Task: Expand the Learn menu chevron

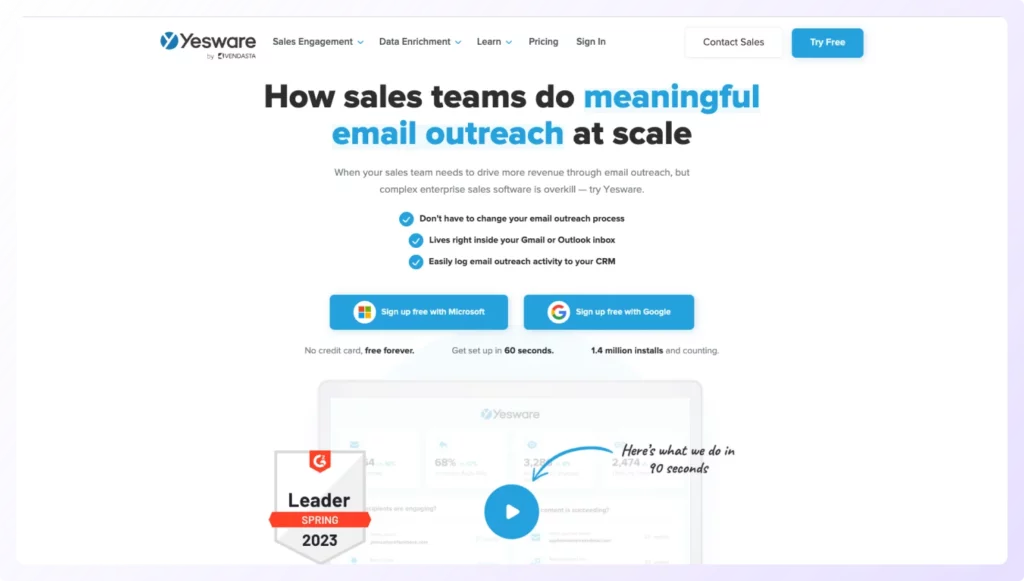Action: 509,42
